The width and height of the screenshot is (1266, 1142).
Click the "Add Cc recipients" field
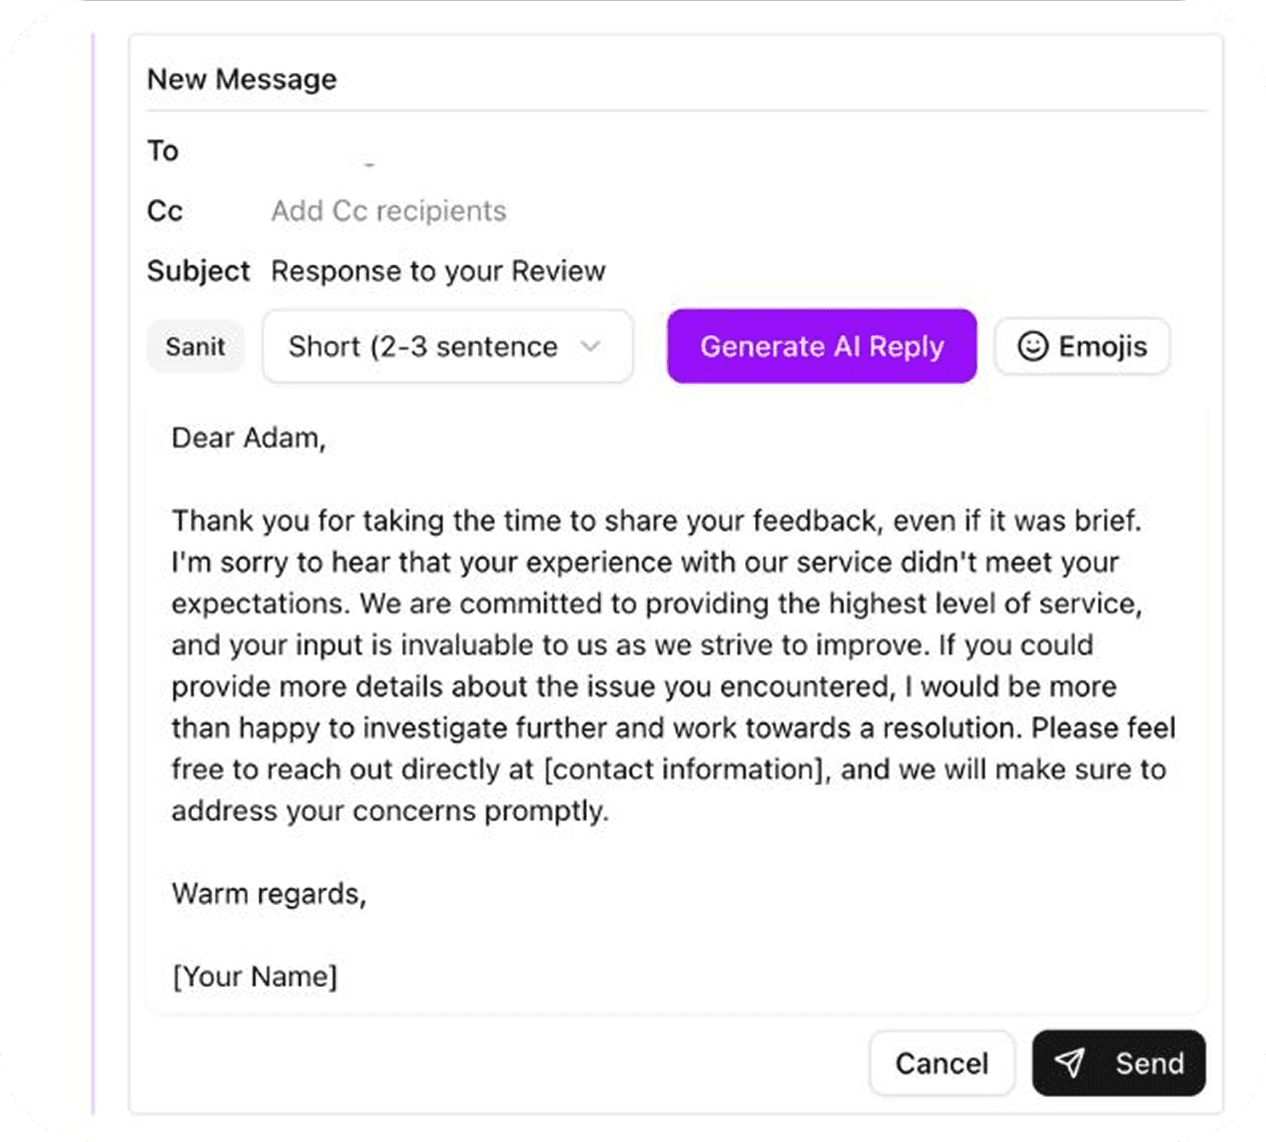point(388,211)
